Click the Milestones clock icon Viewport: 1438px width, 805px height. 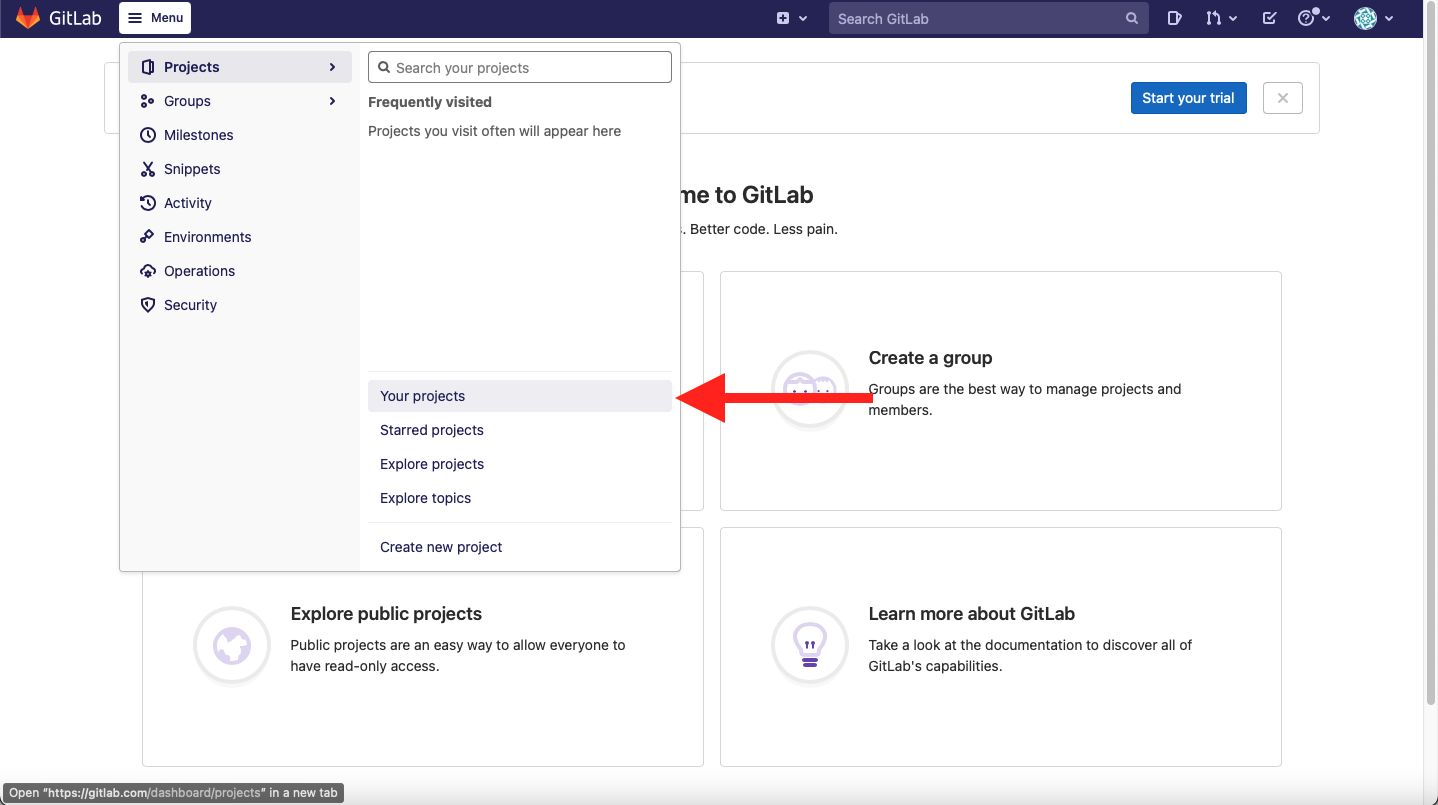pos(148,135)
